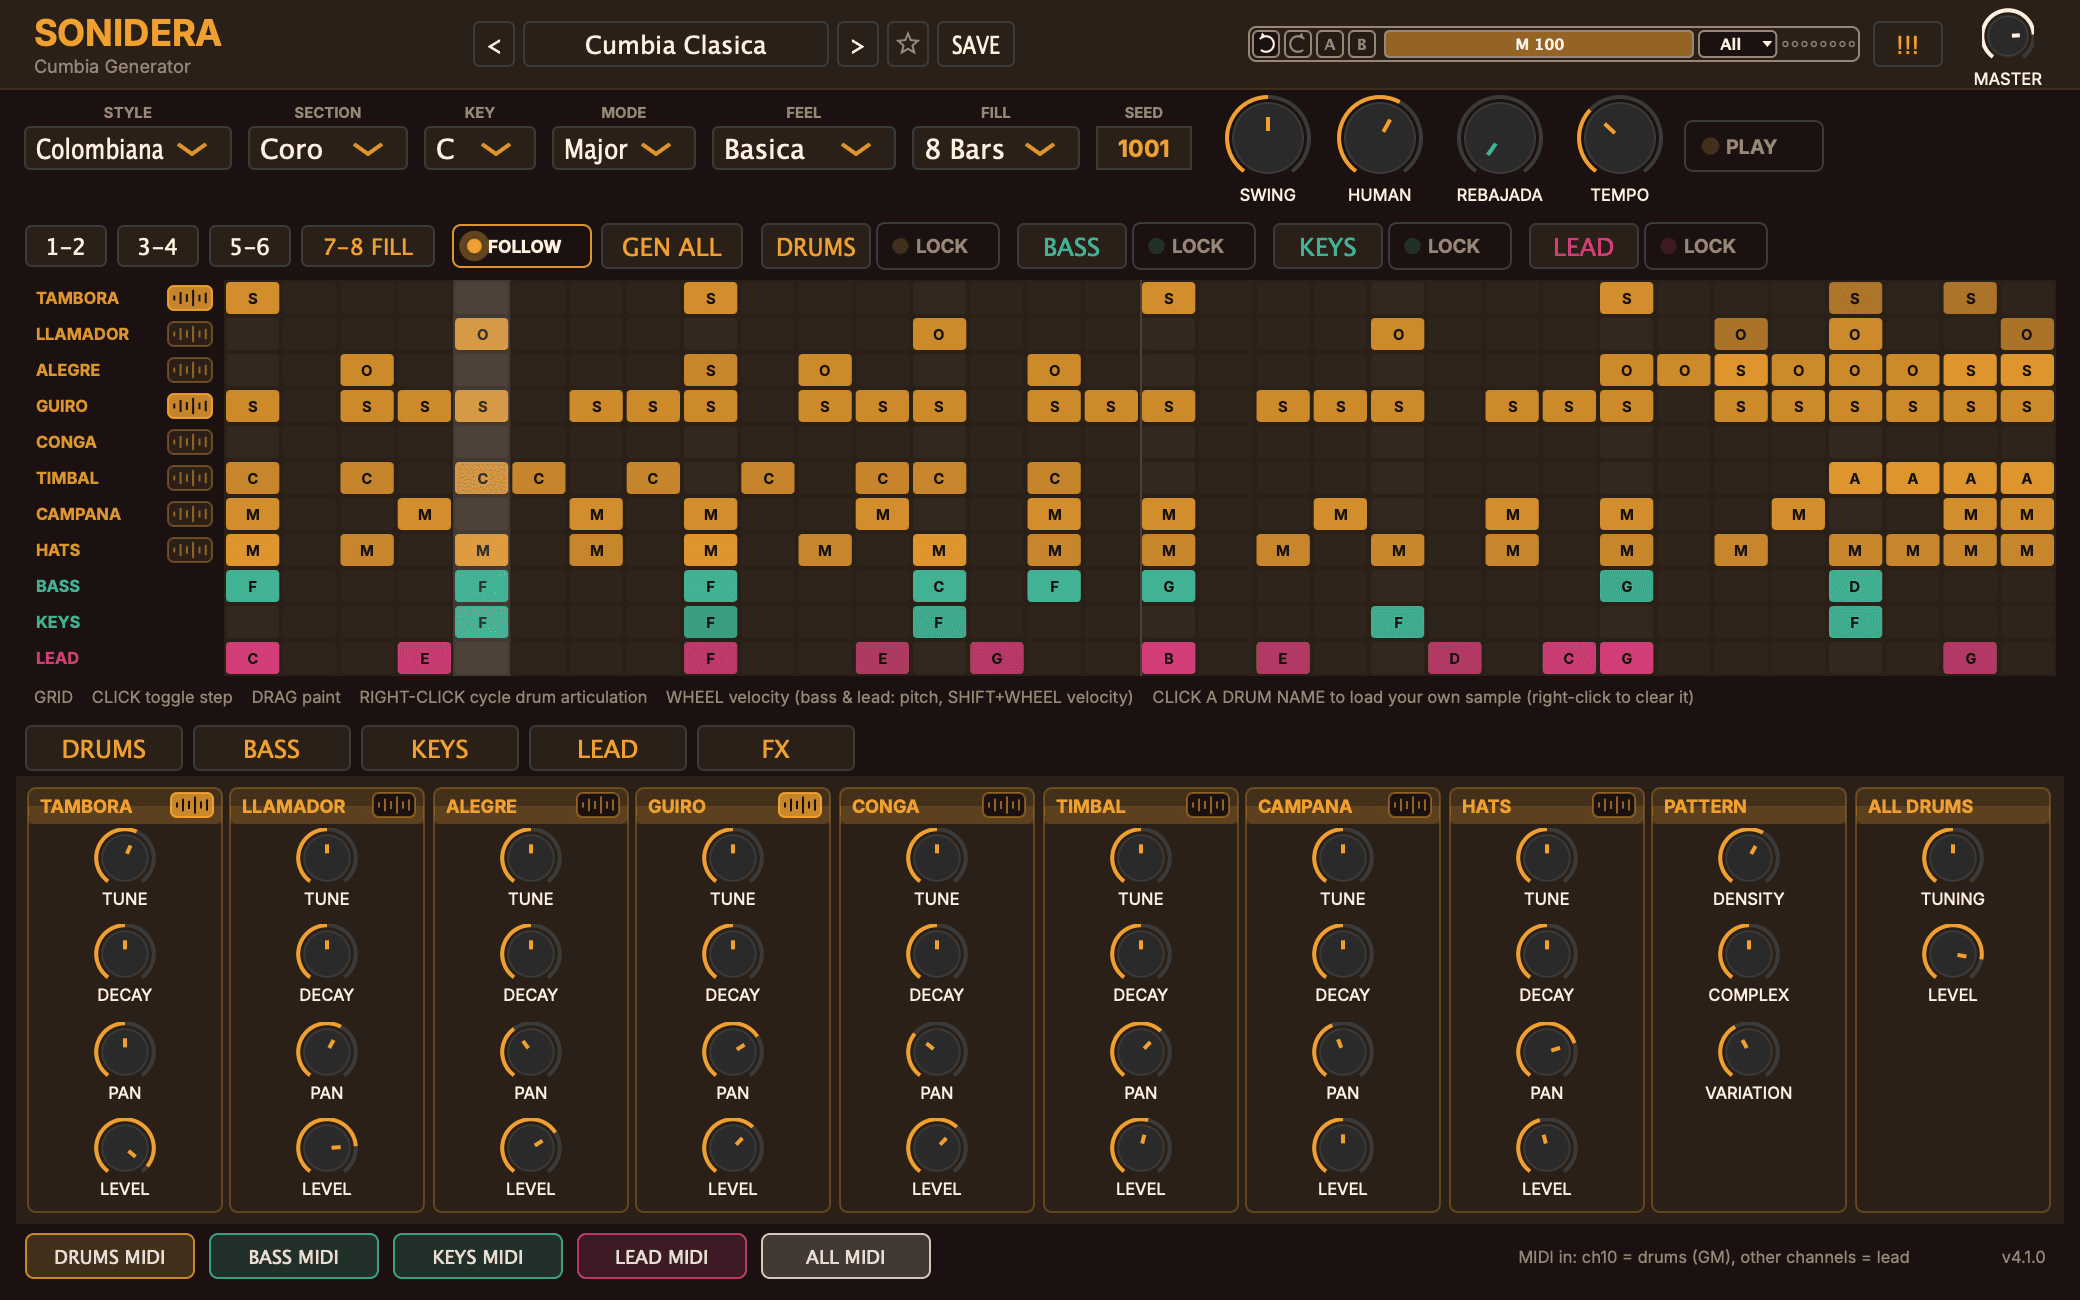Image resolution: width=2080 pixels, height=1300 pixels.
Task: Click the TEMPO knob
Action: pyautogui.click(x=1620, y=138)
